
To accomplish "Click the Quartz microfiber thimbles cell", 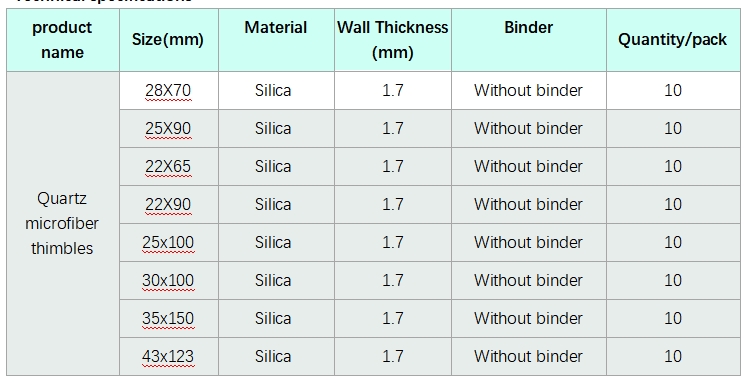I will [x=62, y=223].
